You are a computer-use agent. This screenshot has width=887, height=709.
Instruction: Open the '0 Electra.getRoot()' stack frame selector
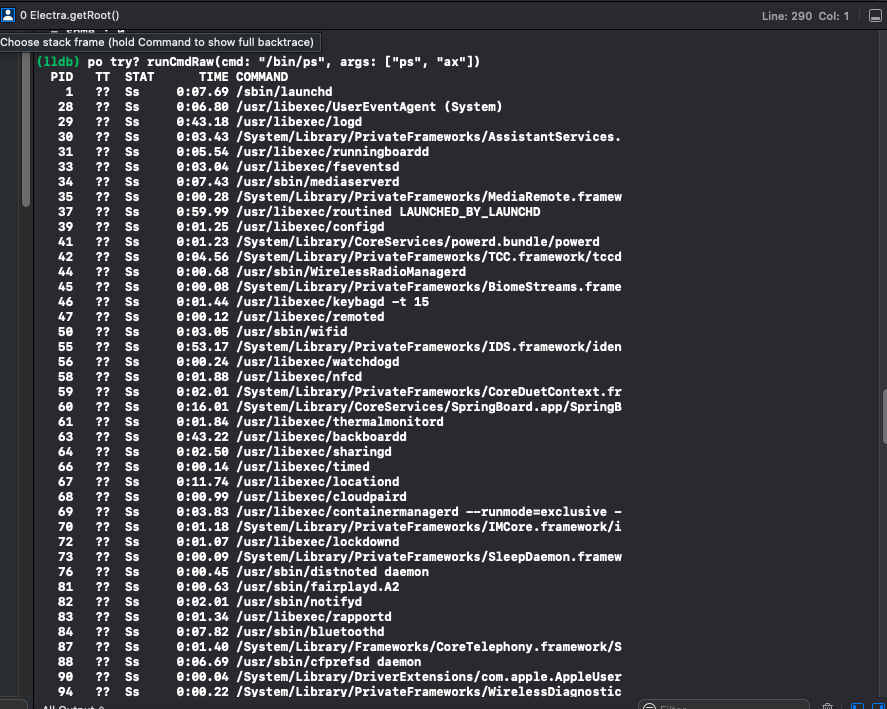pyautogui.click(x=70, y=16)
